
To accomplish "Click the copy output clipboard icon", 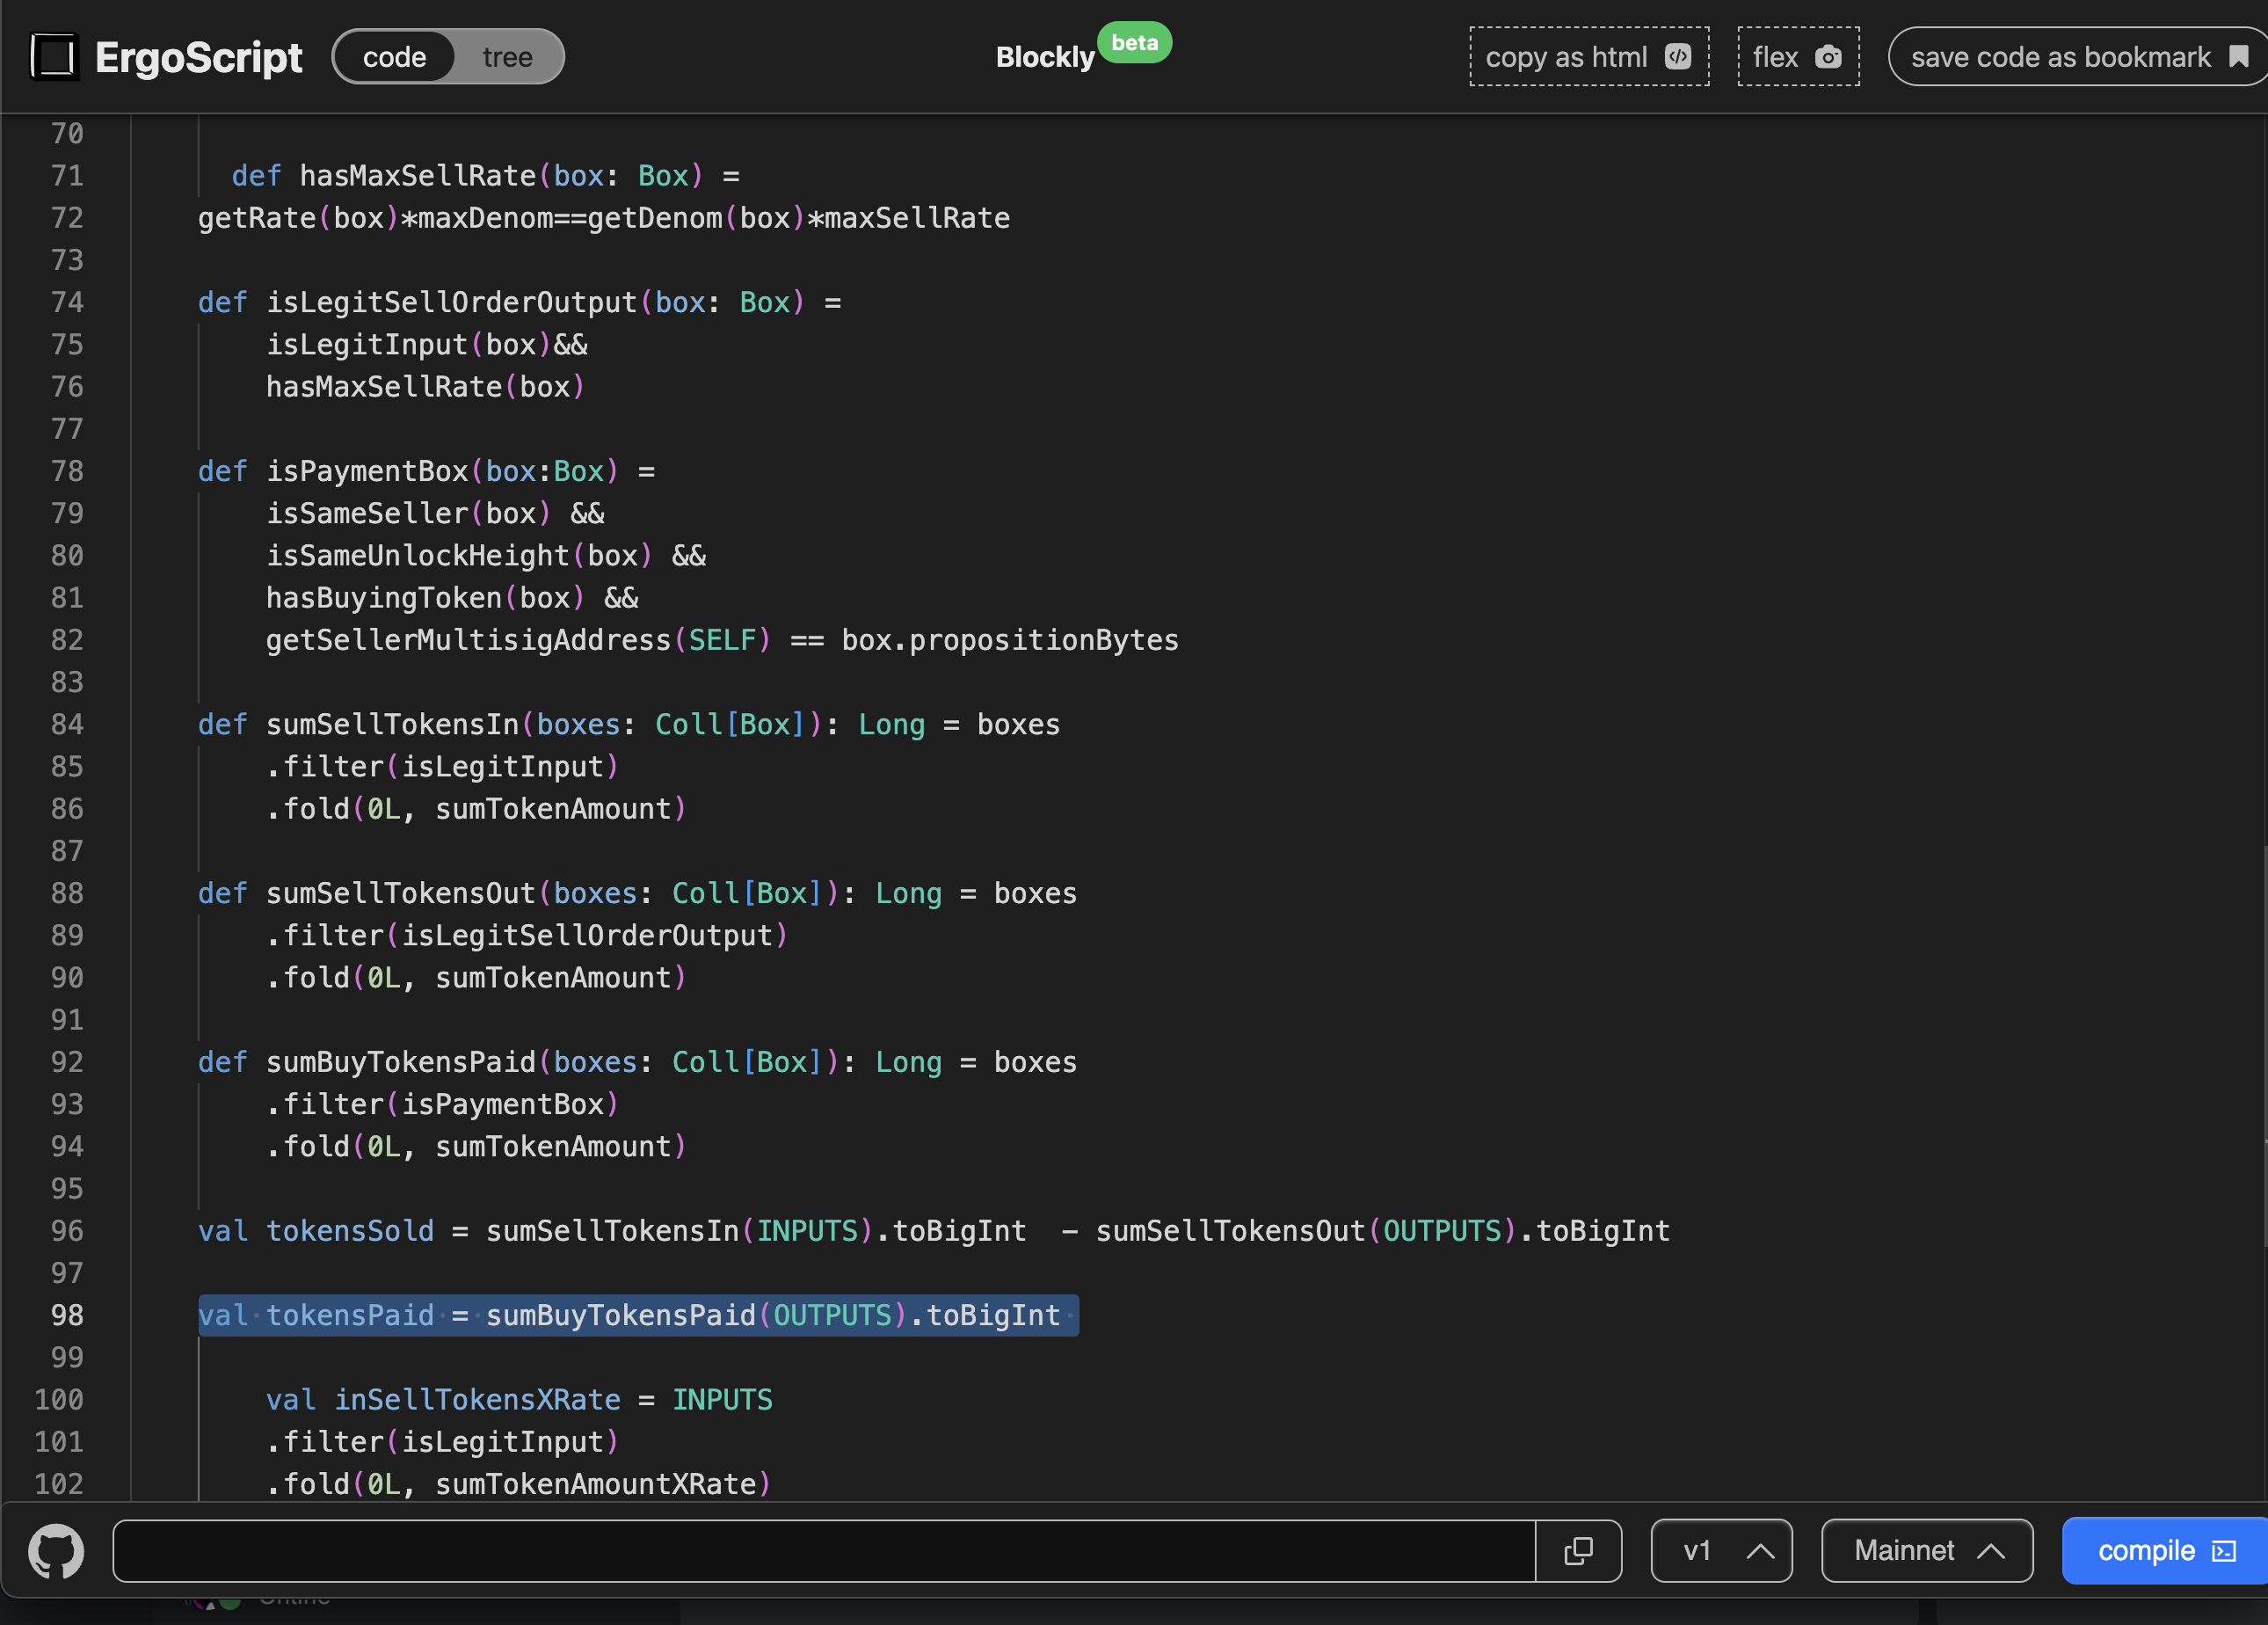I will [x=1578, y=1551].
